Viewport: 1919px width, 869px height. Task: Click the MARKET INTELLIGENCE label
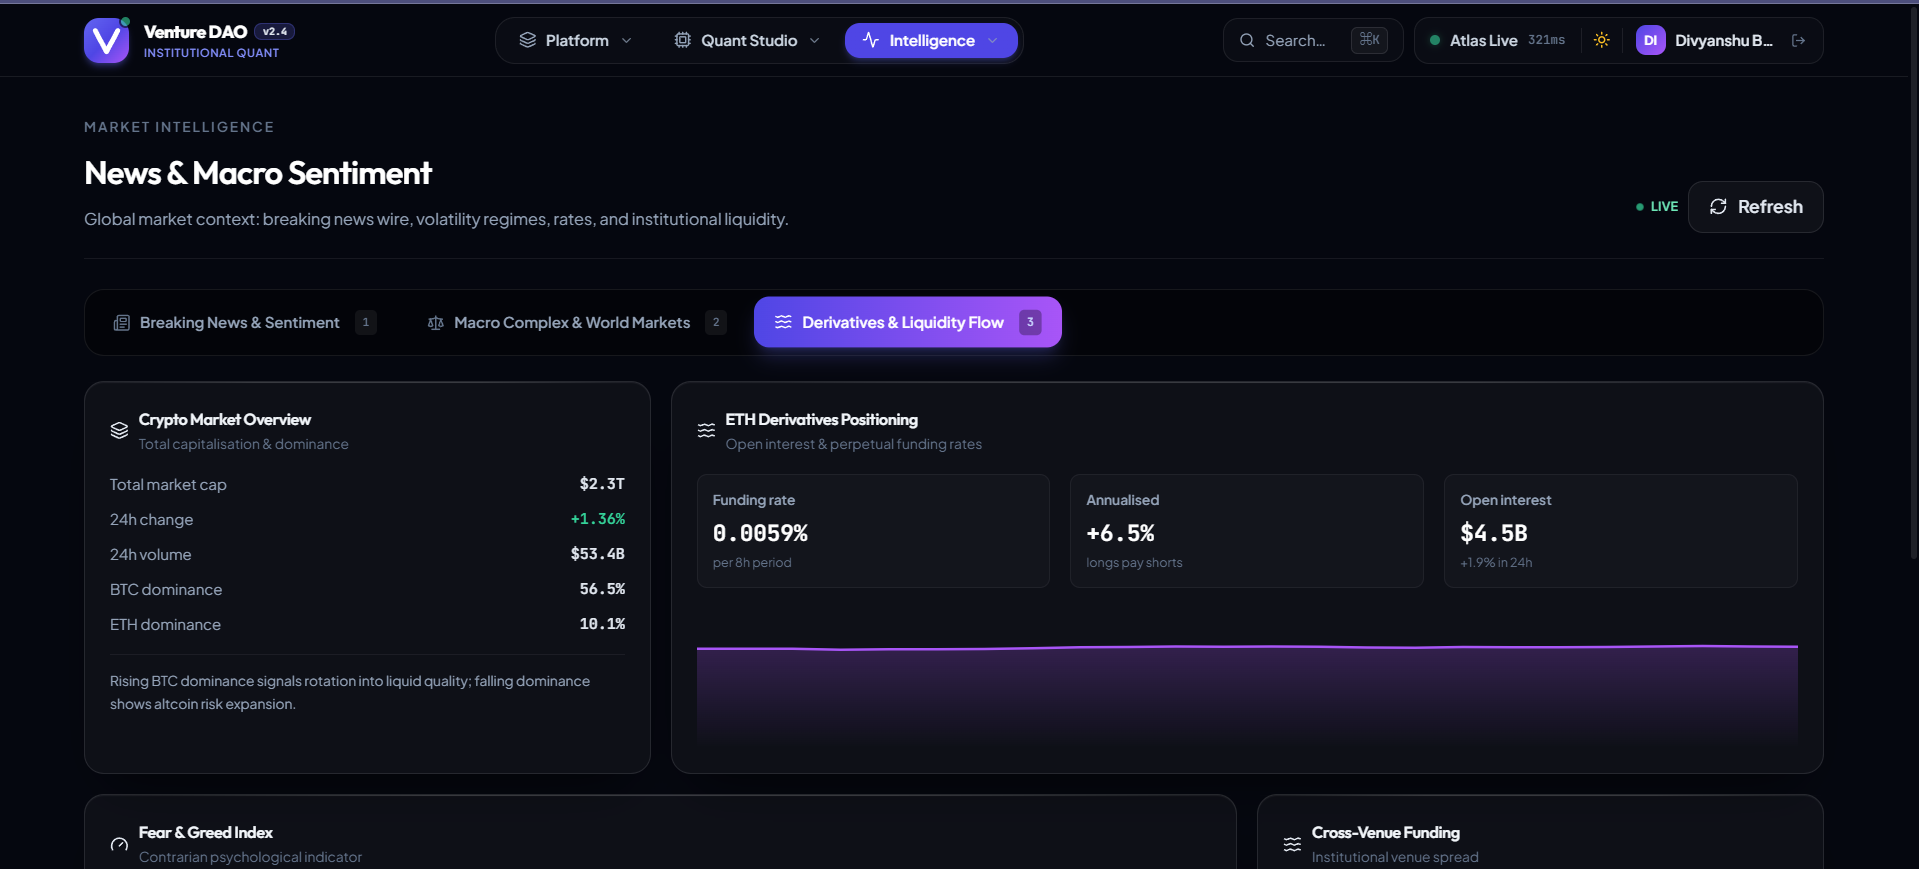coord(179,127)
